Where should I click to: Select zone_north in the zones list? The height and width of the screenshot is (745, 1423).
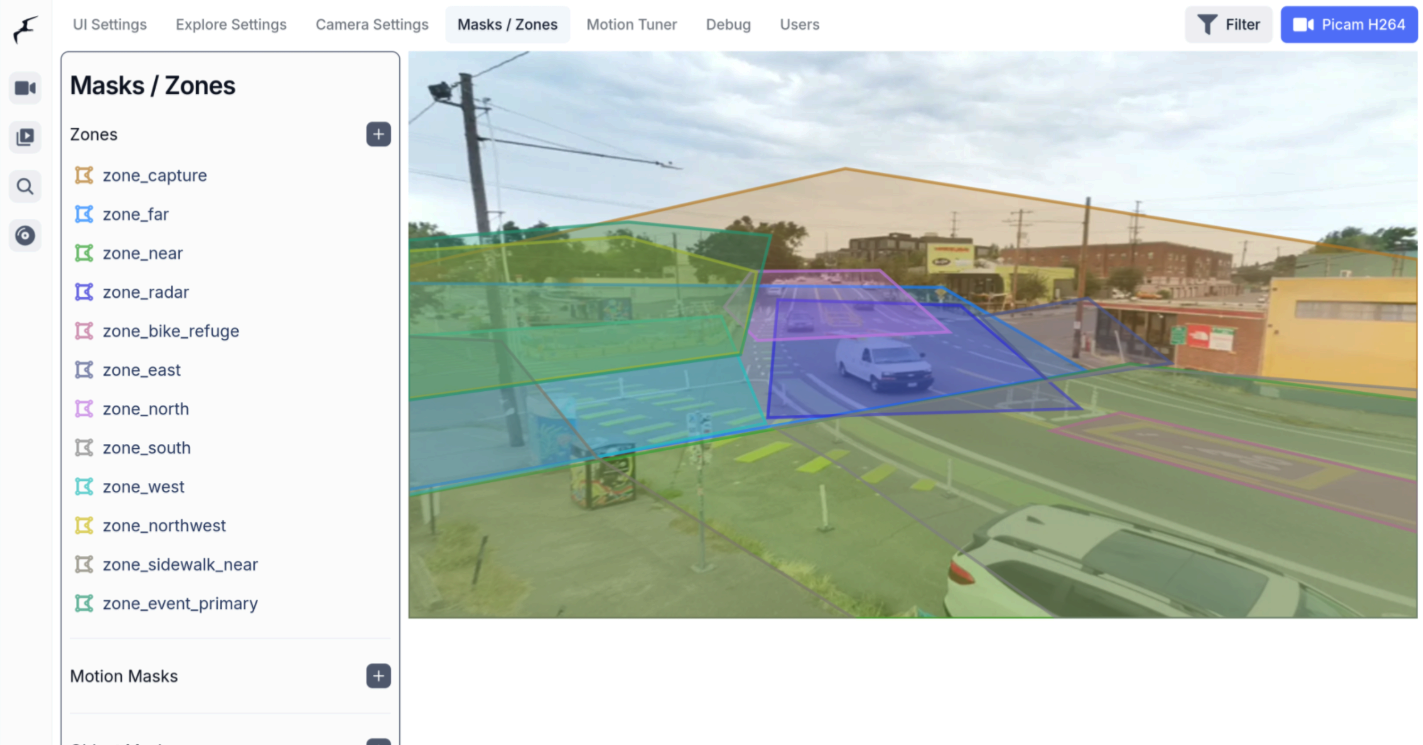[x=146, y=410]
